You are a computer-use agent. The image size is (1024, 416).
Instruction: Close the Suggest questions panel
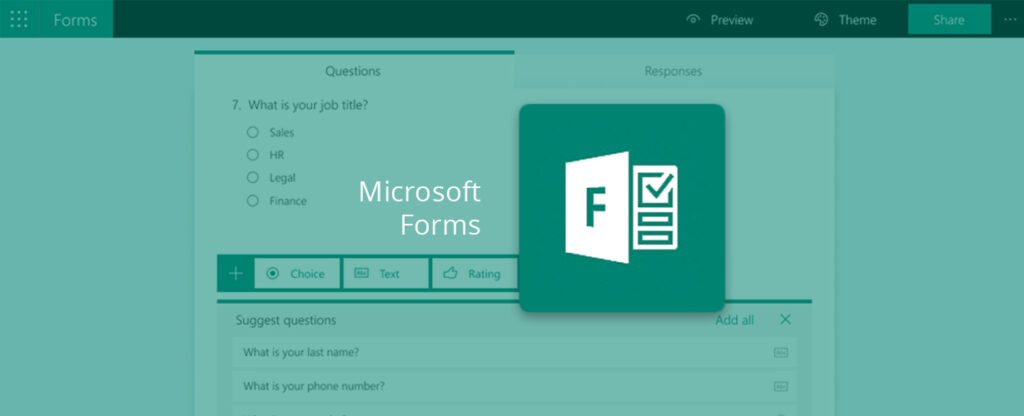point(786,319)
